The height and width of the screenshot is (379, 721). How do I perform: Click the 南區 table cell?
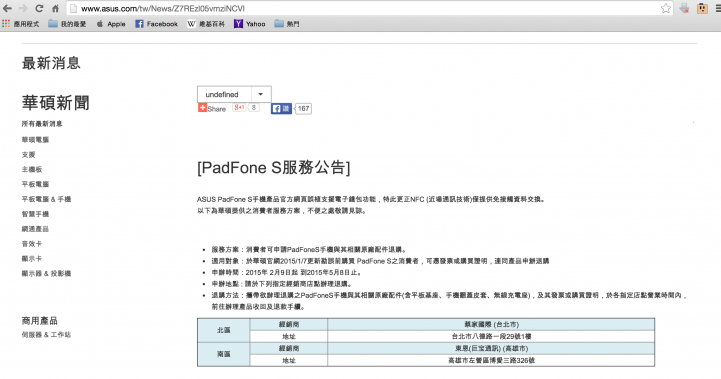pyautogui.click(x=224, y=354)
